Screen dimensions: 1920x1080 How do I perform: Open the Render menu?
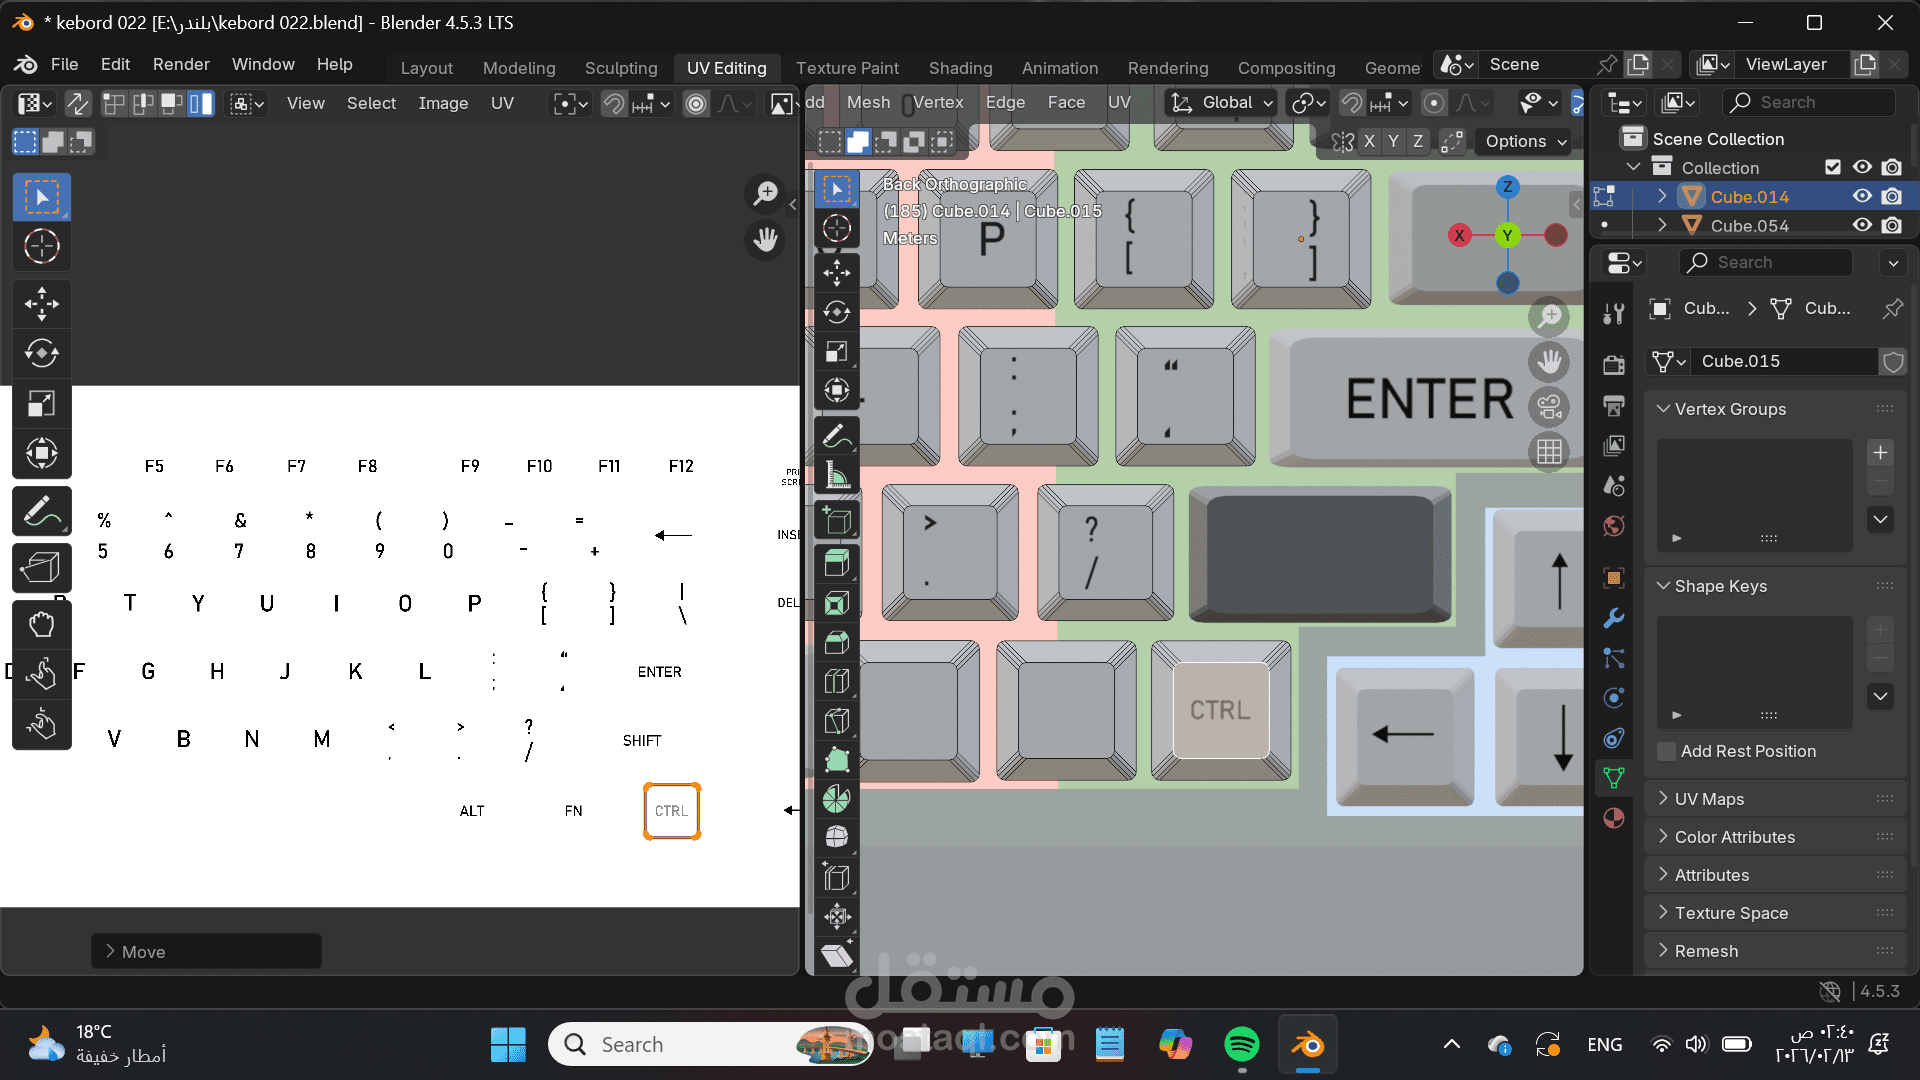(181, 64)
